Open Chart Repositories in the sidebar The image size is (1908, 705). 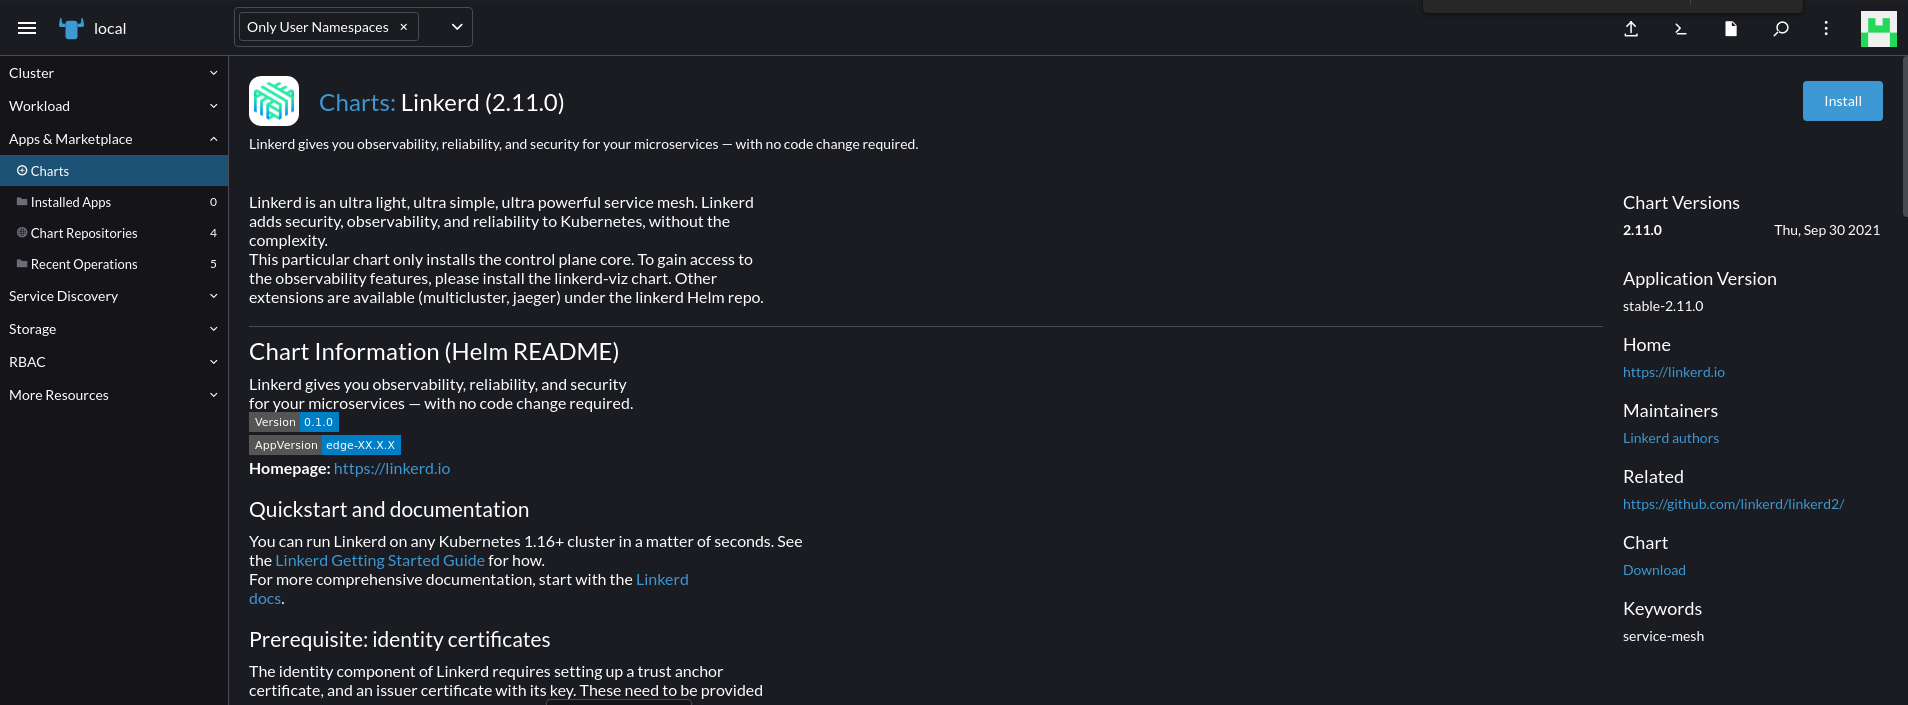click(x=84, y=233)
